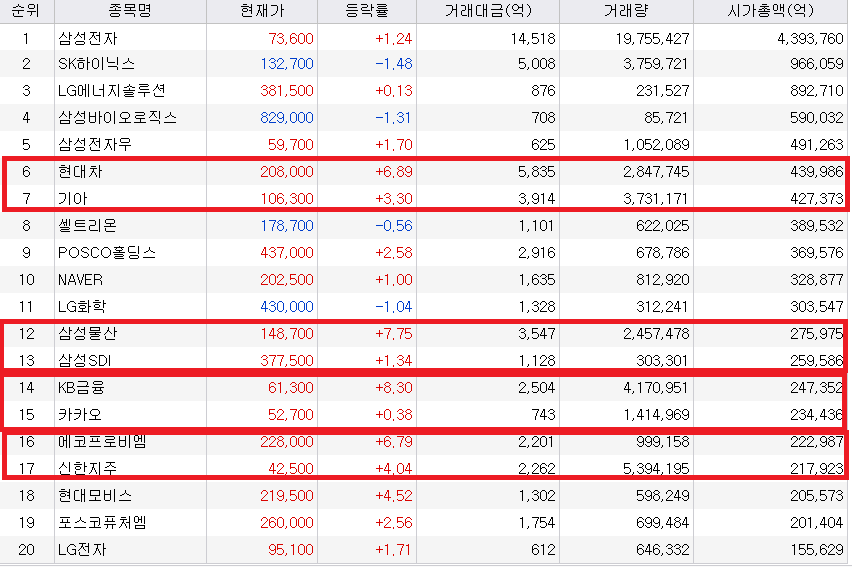852x567 pixels.
Task: Select the 에코프로비엠 stock name
Action: 102,441
